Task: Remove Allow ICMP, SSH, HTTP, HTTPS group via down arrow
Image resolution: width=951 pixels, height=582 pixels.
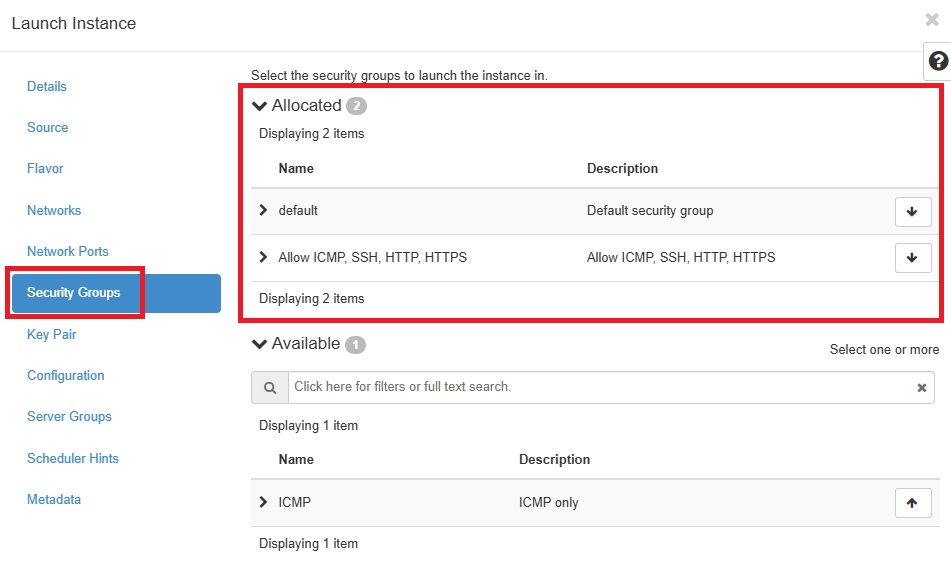Action: (913, 258)
